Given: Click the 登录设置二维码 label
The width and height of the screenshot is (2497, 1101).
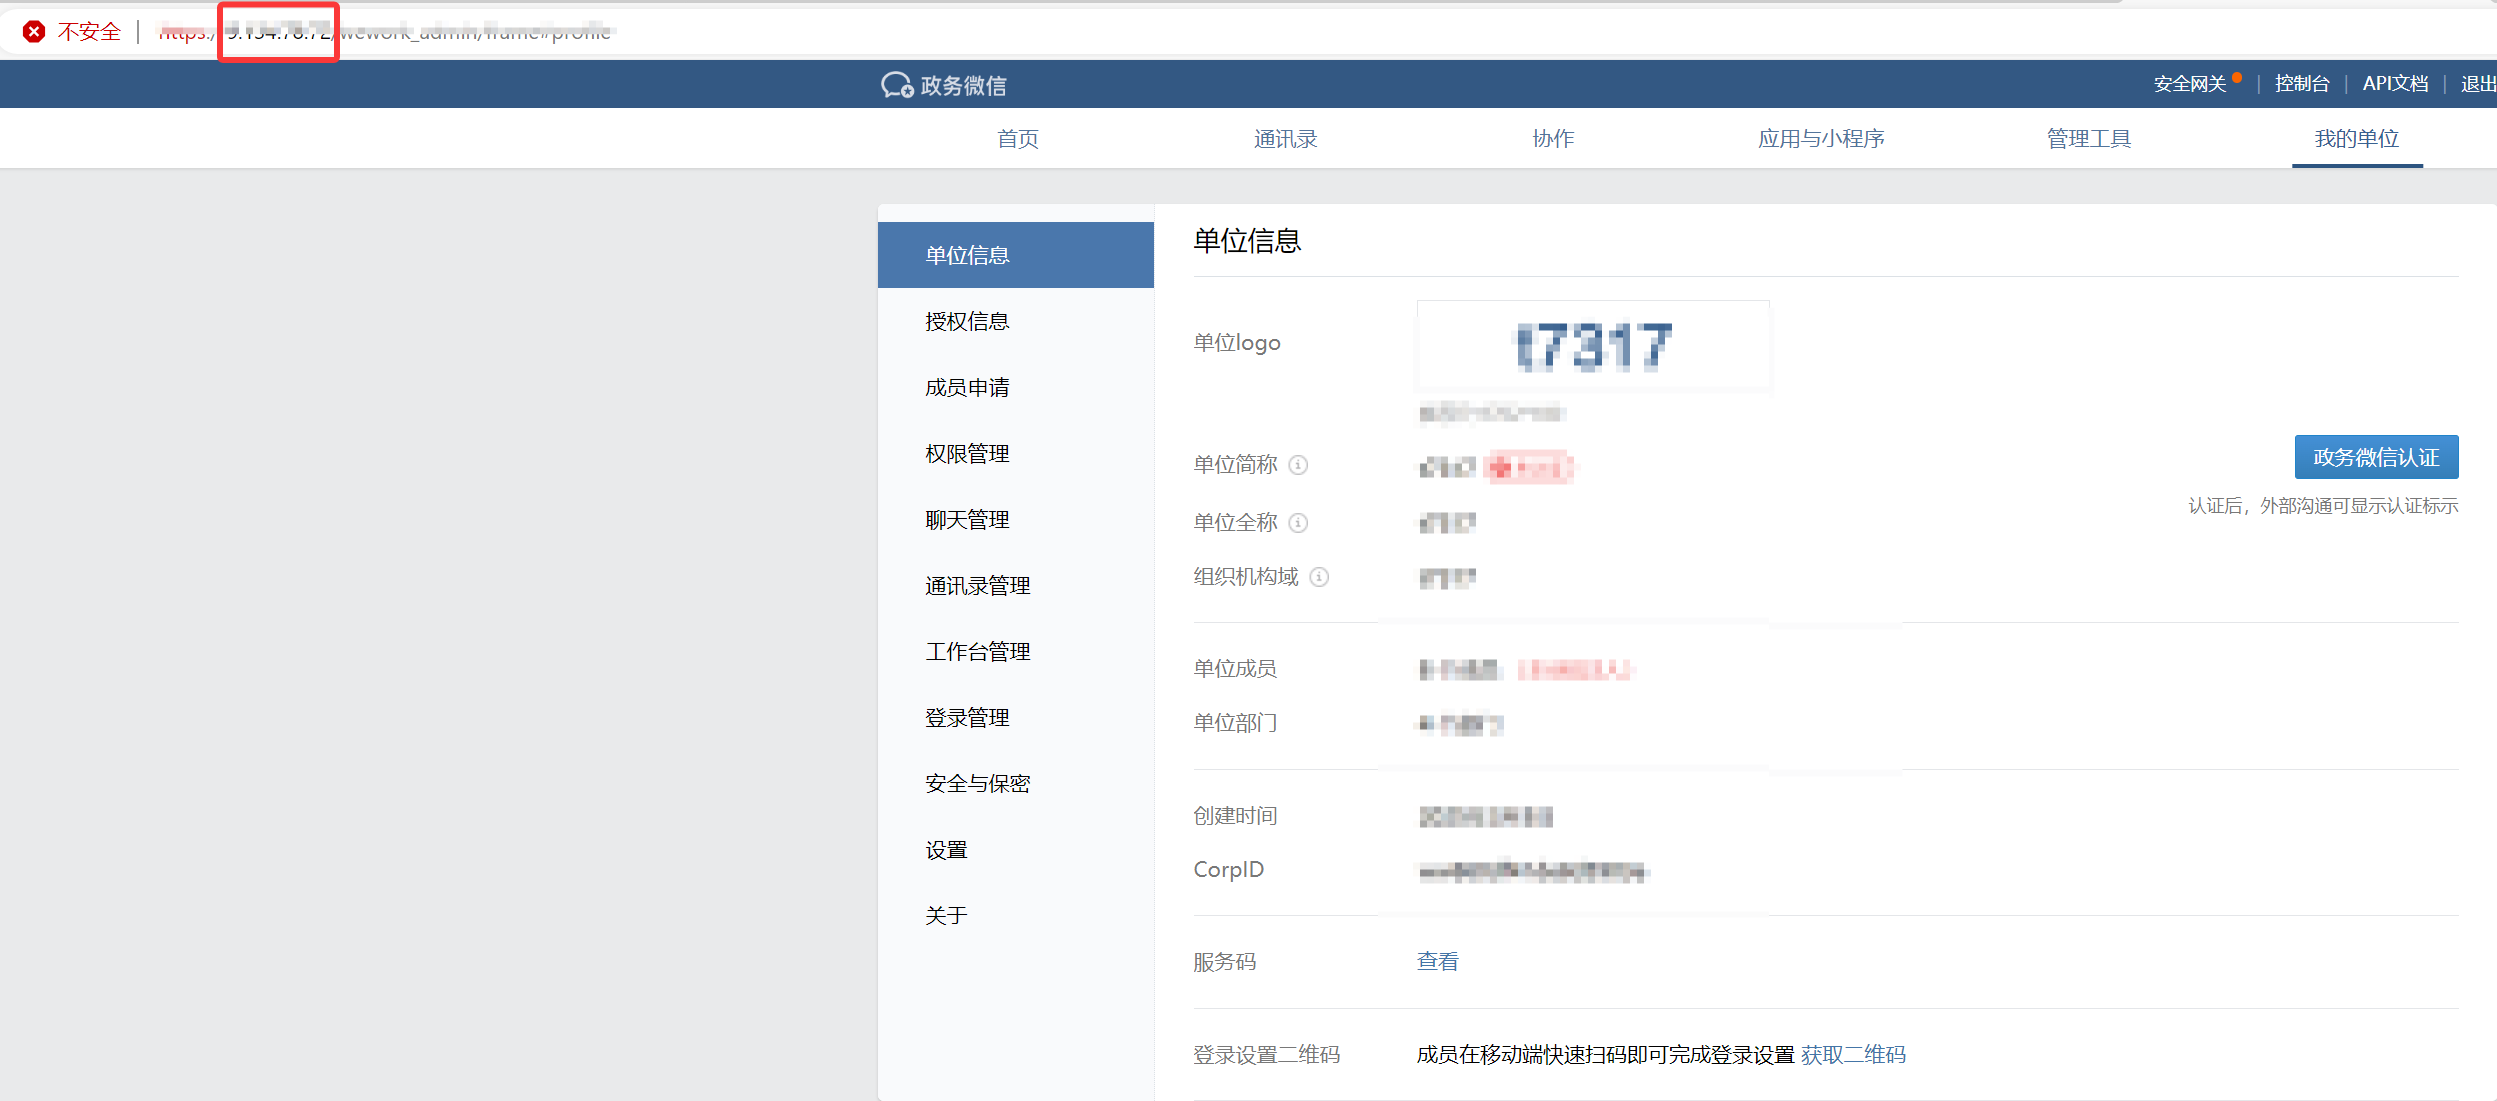Looking at the screenshot, I should tap(1266, 1054).
